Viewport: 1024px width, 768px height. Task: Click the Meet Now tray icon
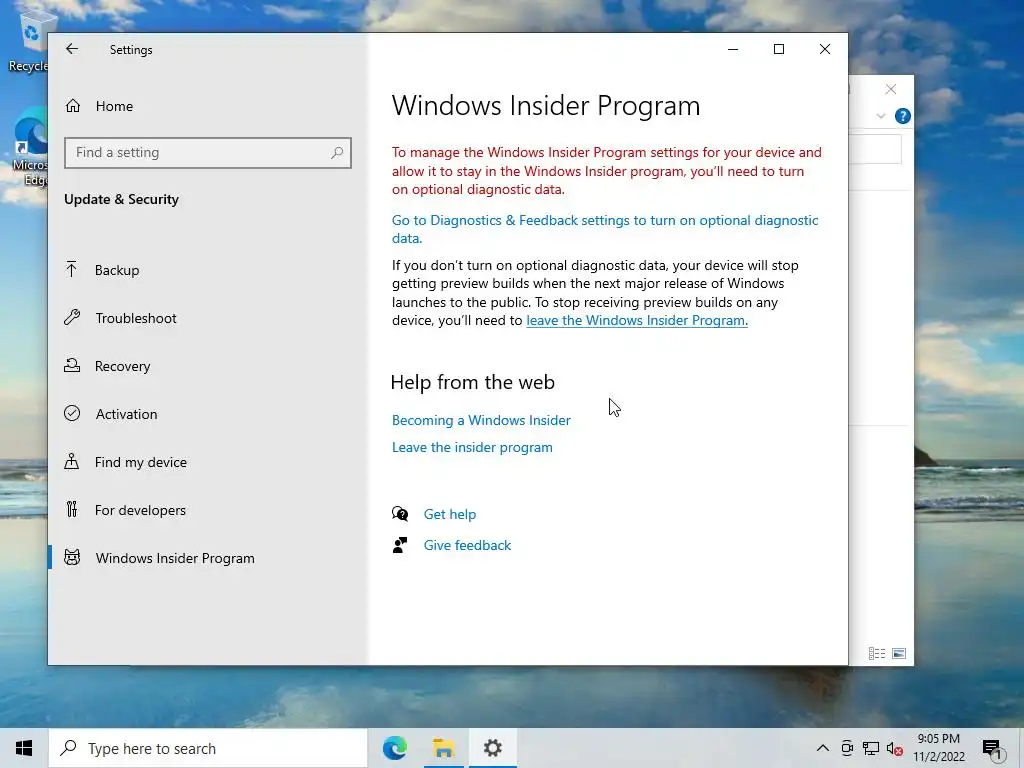(847, 748)
